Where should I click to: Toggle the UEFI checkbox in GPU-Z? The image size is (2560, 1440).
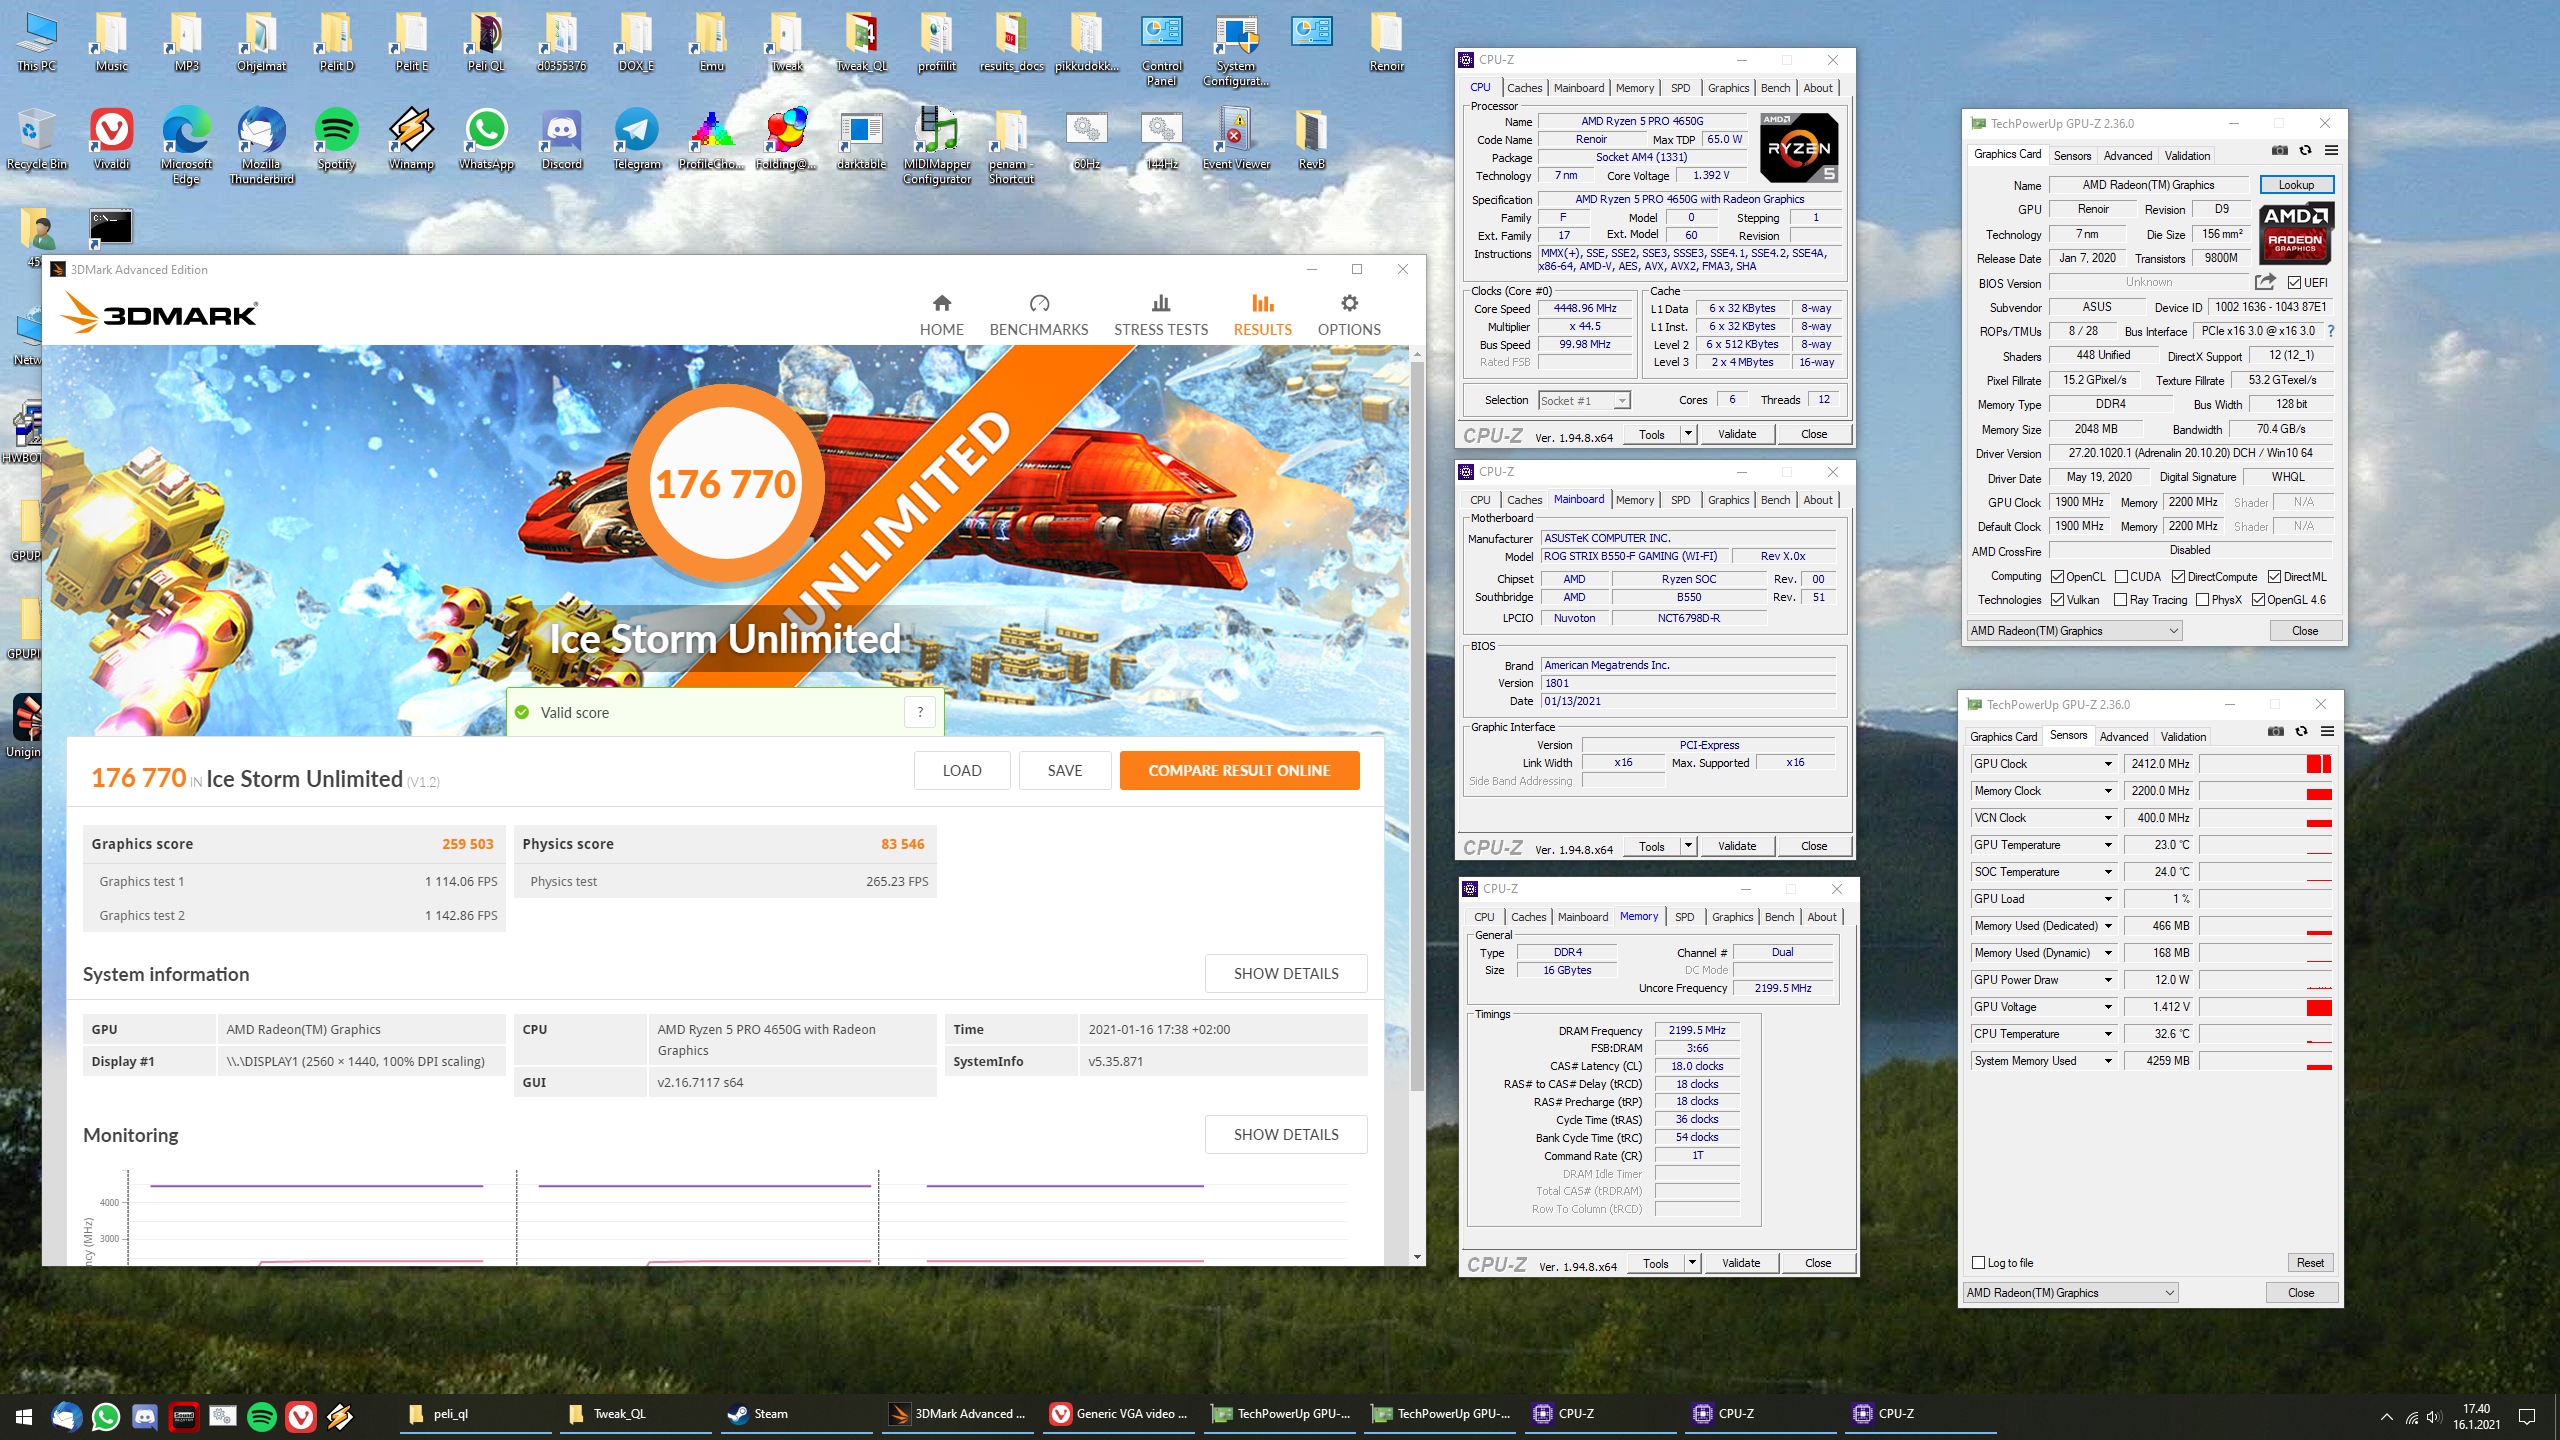2294,283
